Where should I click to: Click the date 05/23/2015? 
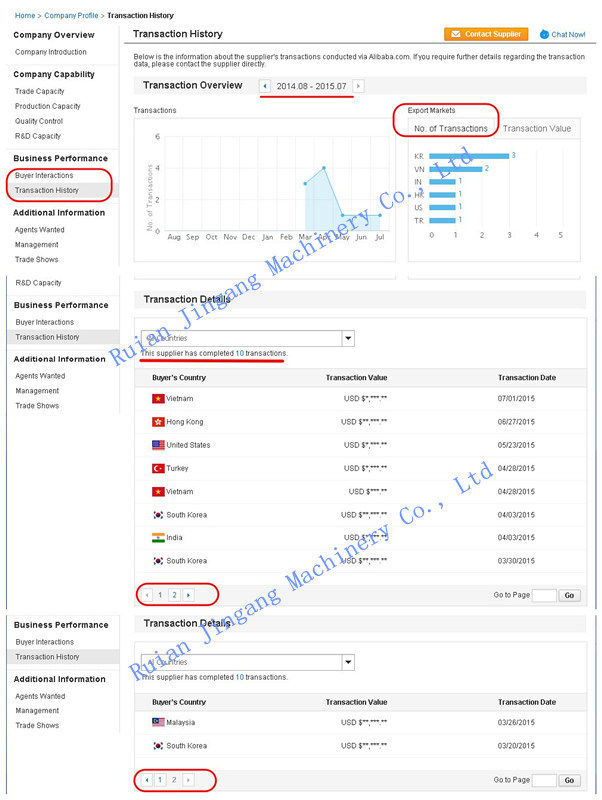pos(516,445)
